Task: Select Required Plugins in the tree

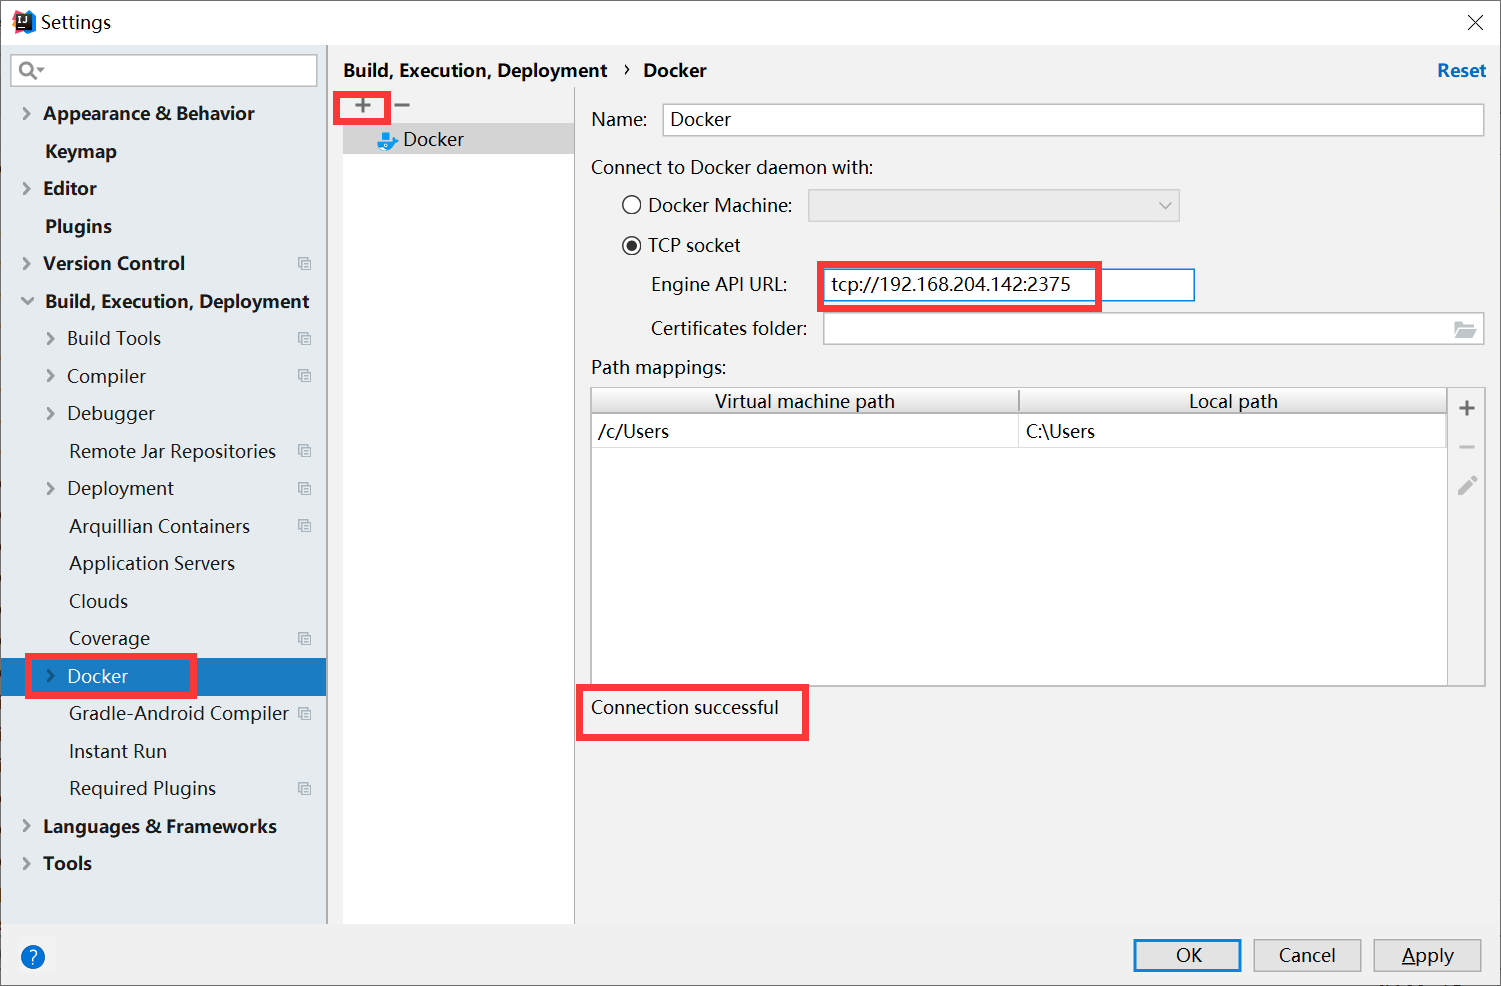Action: tap(142, 789)
